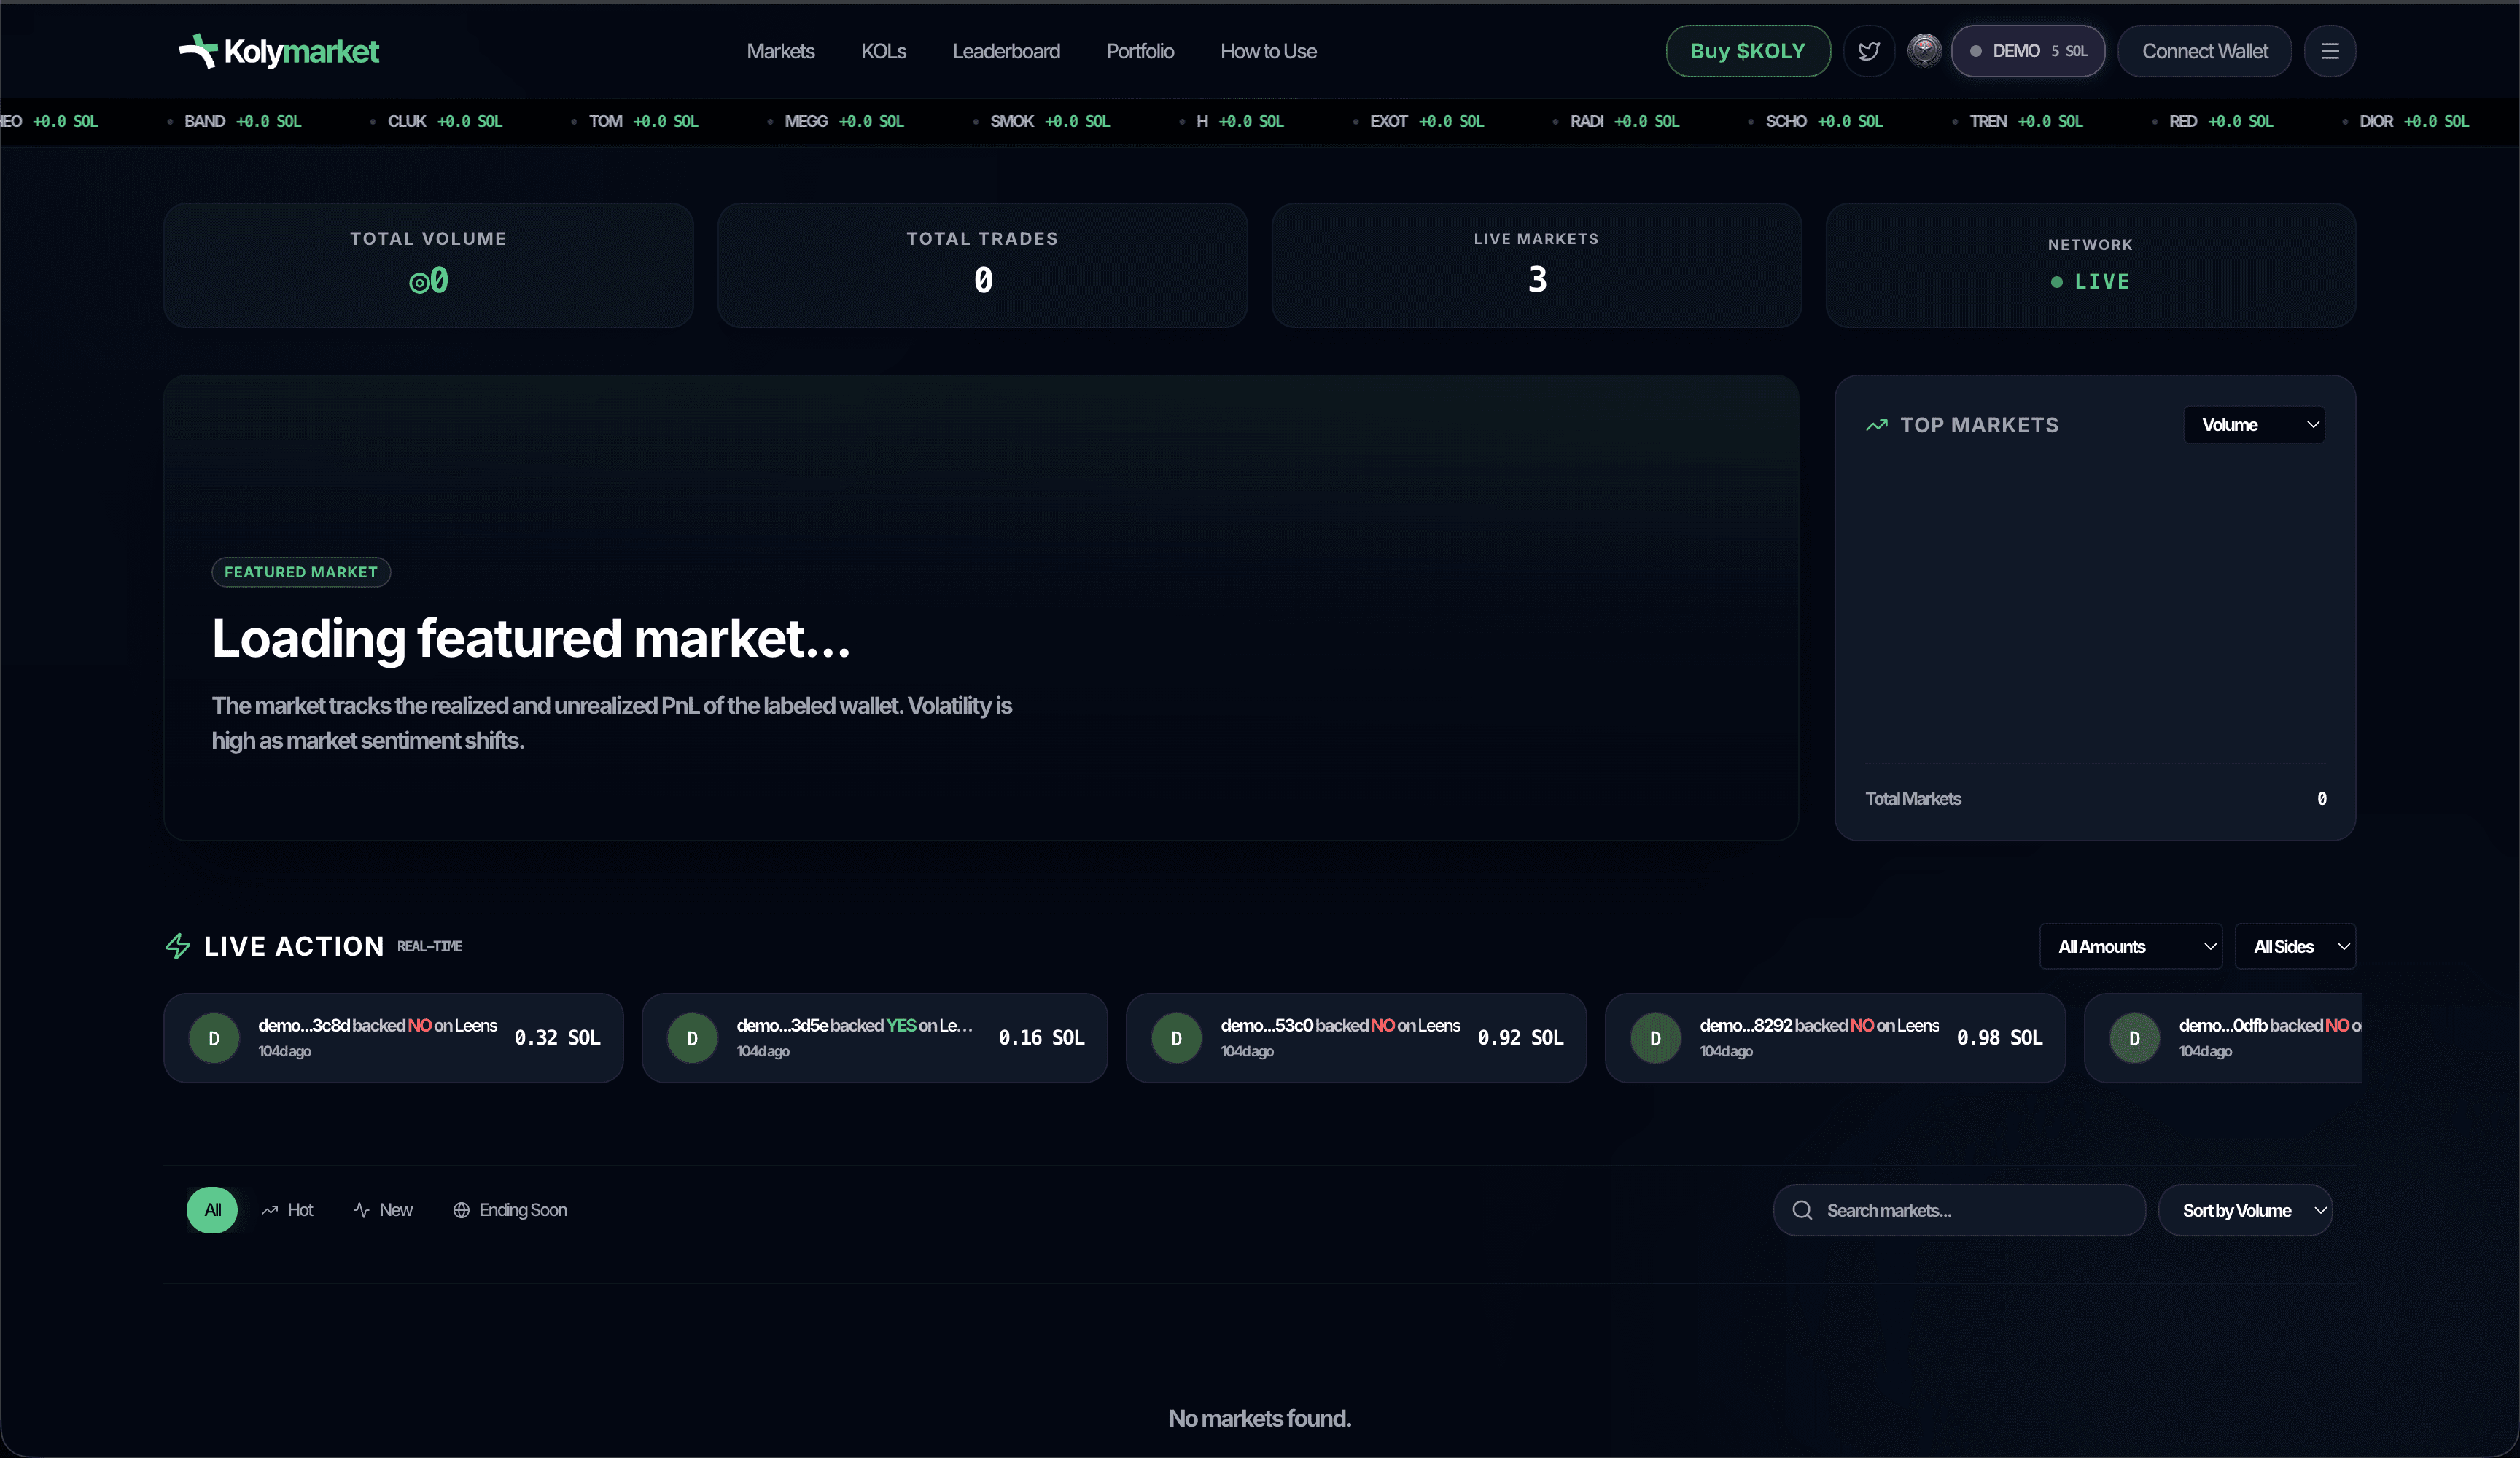Click the Loading featured market heading
Image resolution: width=2520 pixels, height=1458 pixels.
[531, 638]
